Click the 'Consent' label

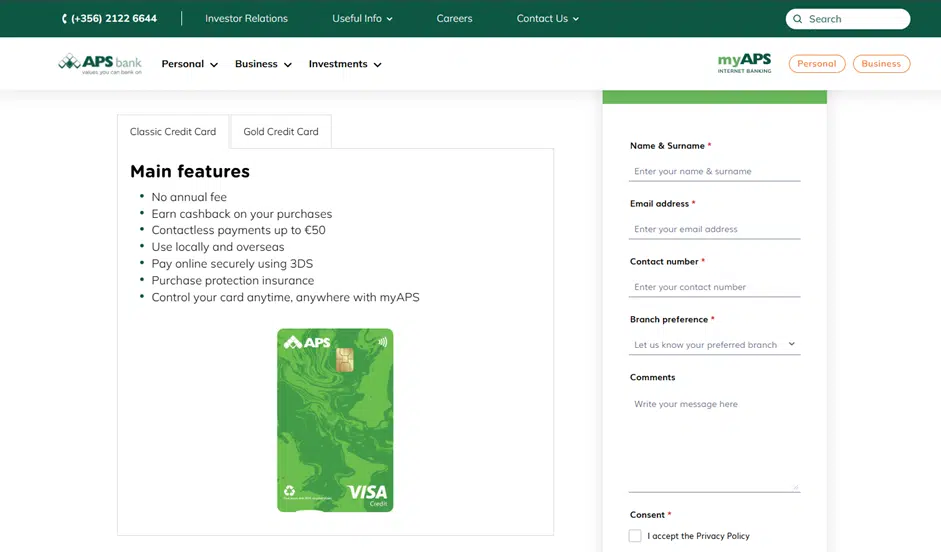[x=647, y=515]
